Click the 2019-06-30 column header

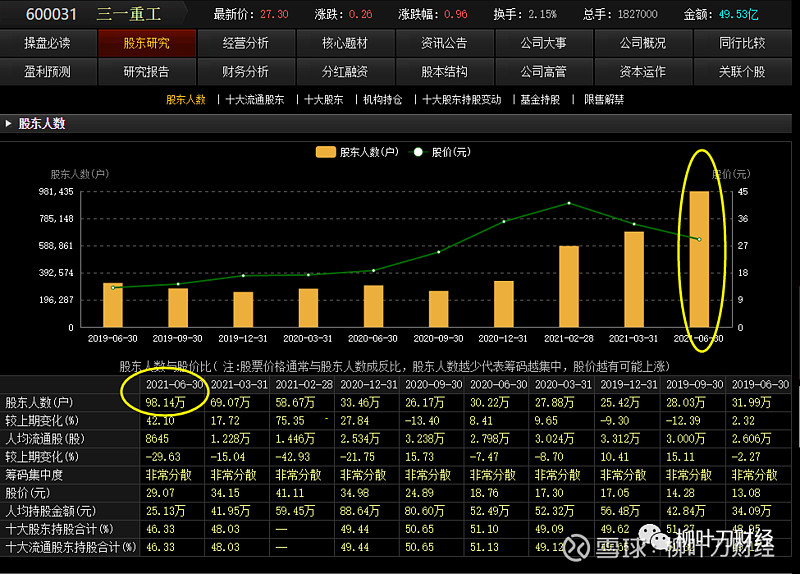760,384
